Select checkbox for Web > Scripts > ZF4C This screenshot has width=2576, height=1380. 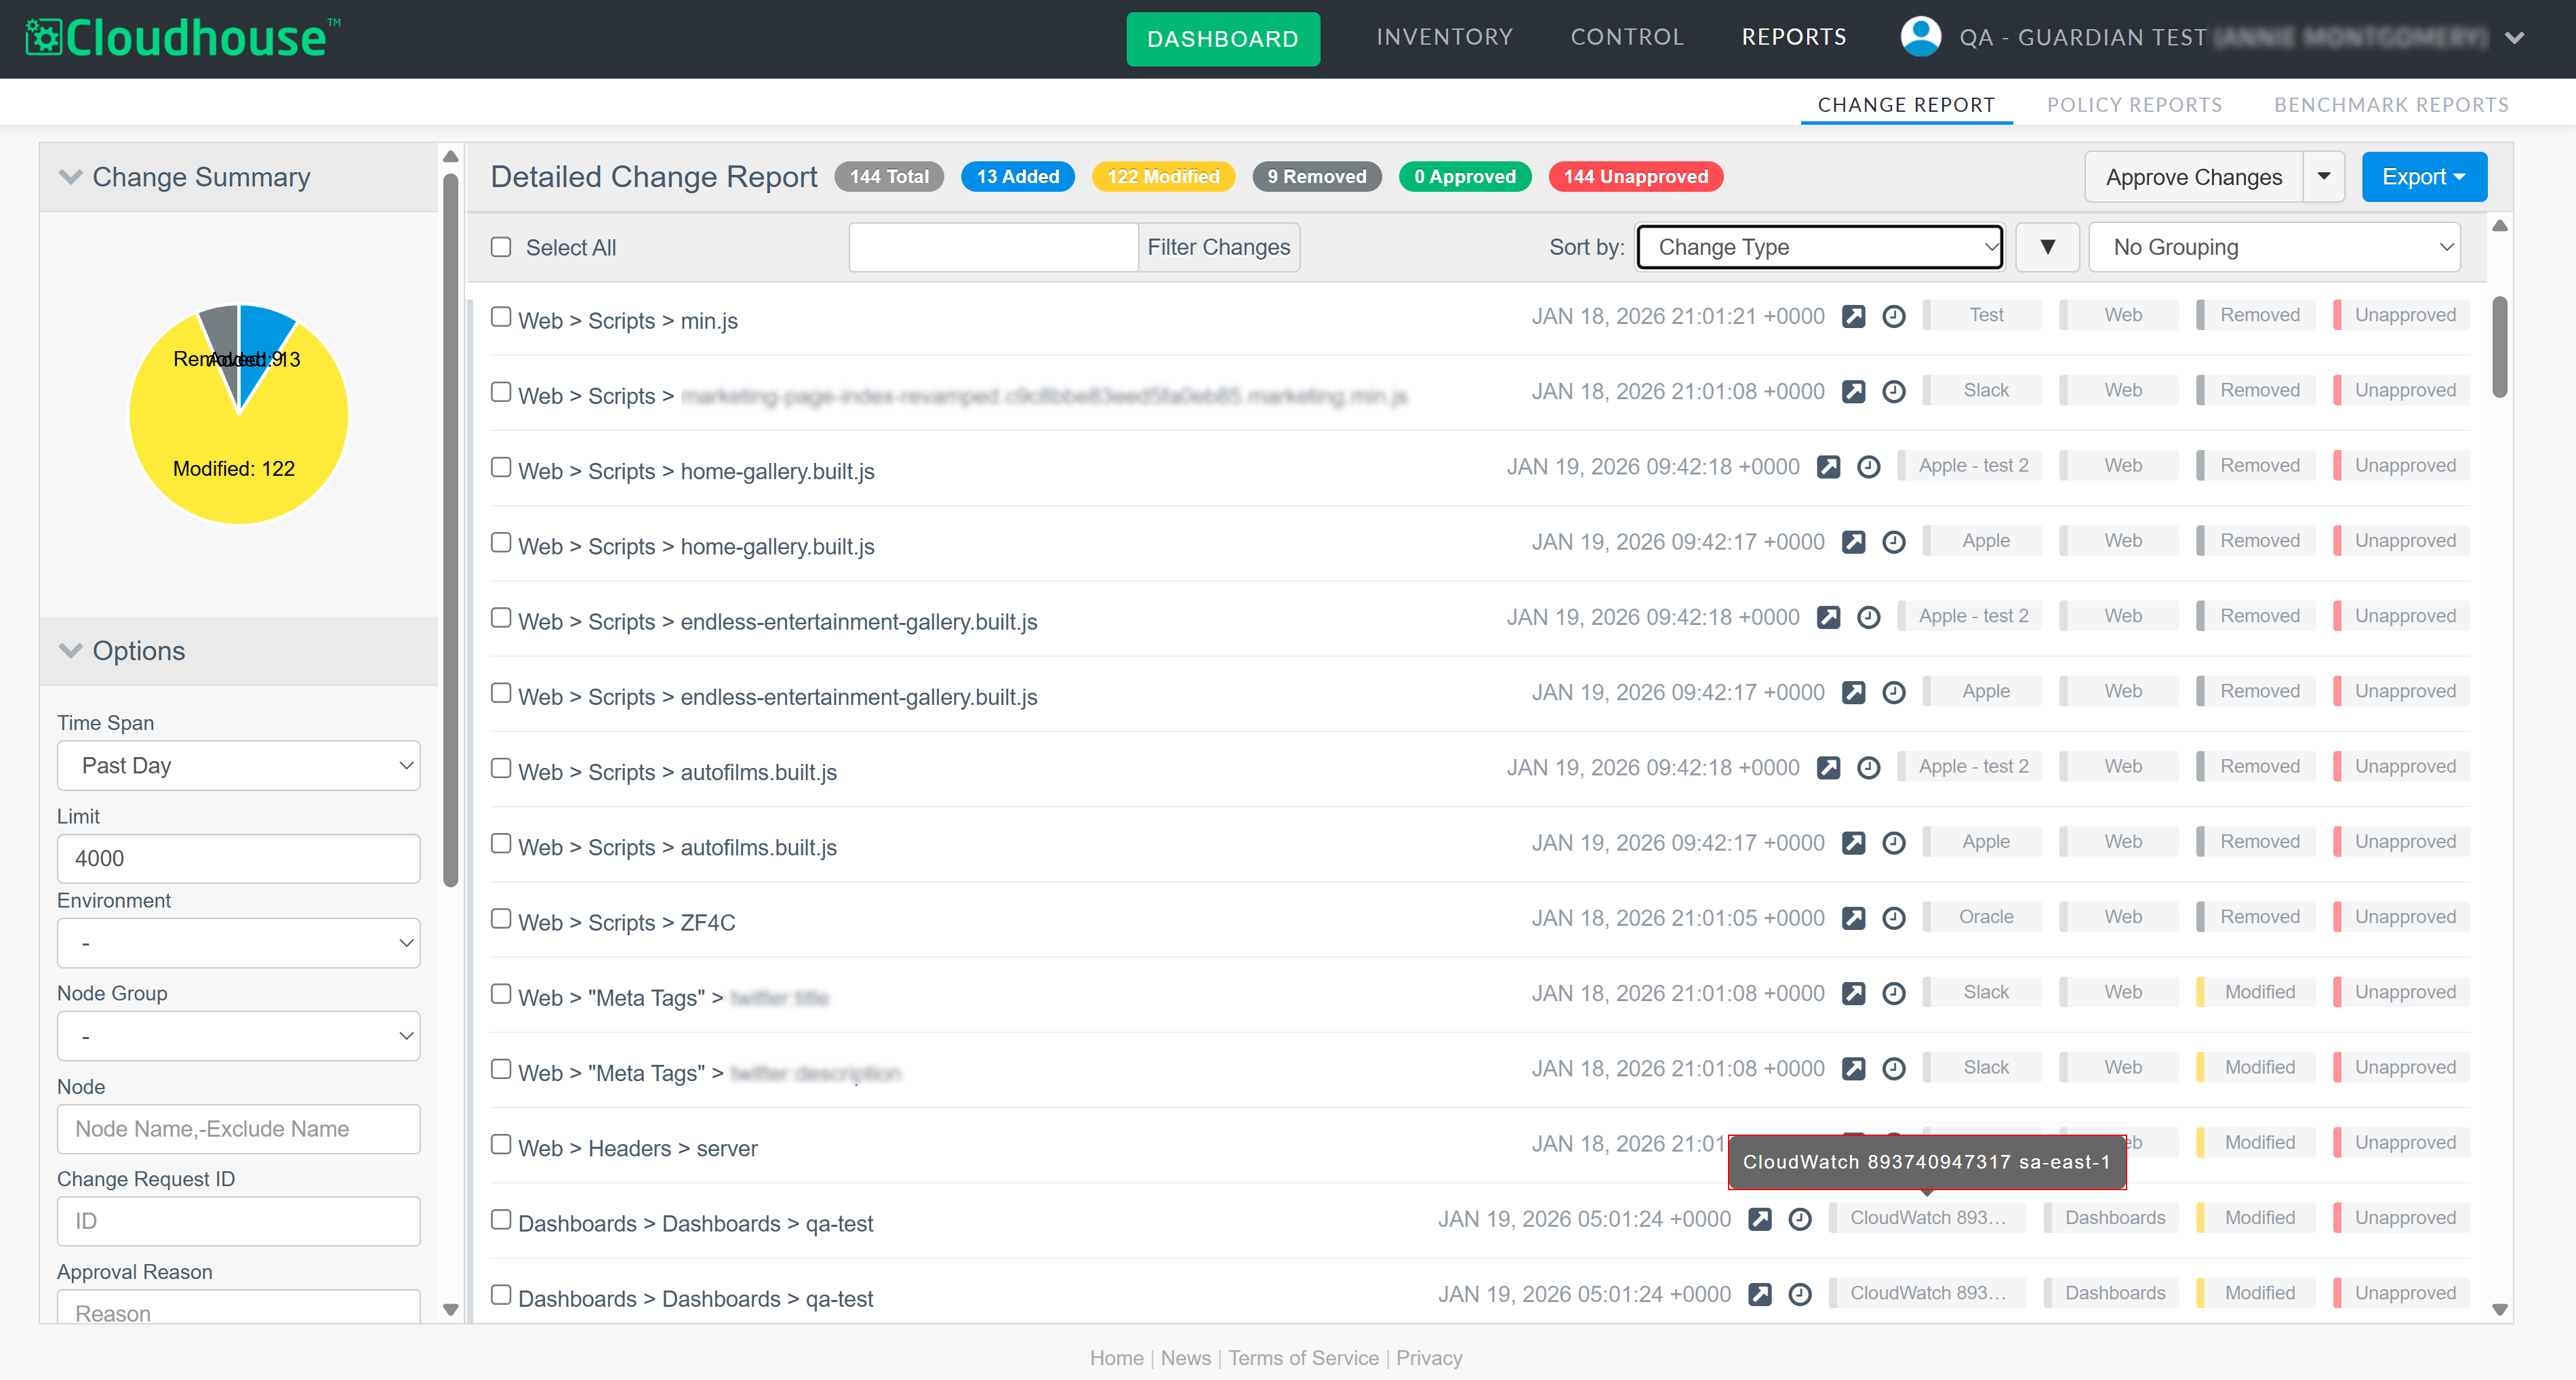tap(501, 919)
